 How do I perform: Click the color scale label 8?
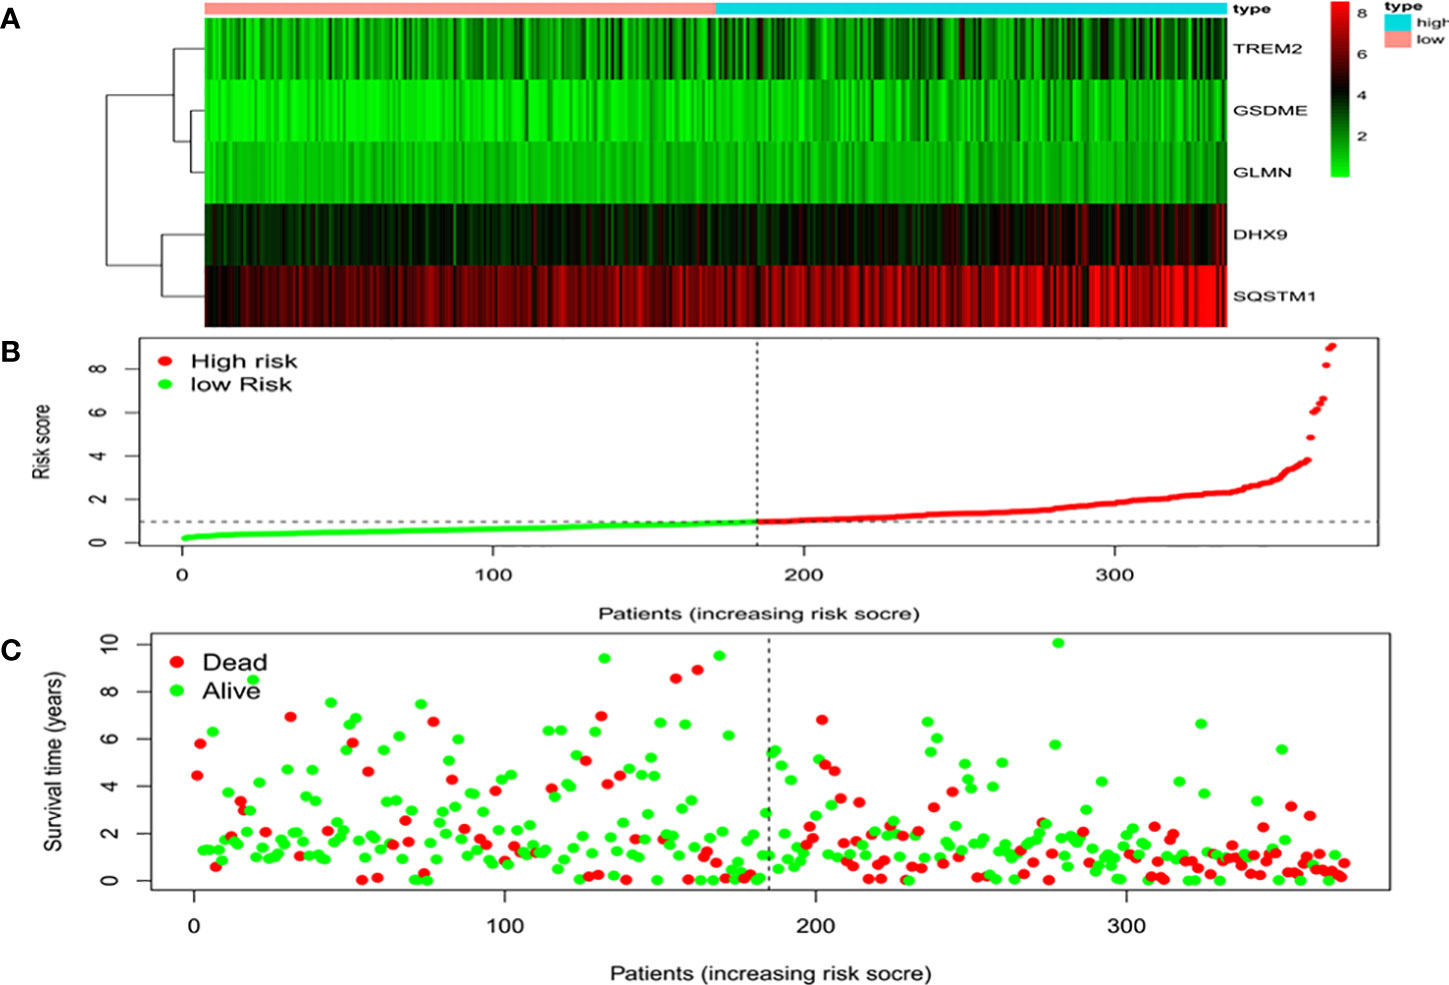1361,13
